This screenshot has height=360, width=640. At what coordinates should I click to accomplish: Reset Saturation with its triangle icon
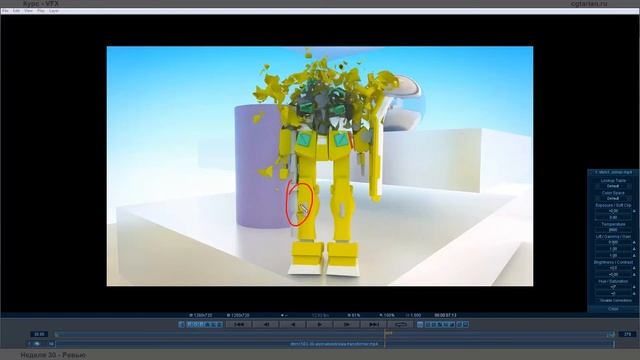coord(634,293)
